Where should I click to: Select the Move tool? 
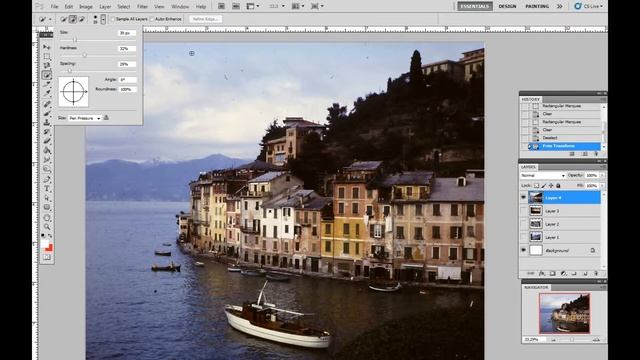coord(47,47)
